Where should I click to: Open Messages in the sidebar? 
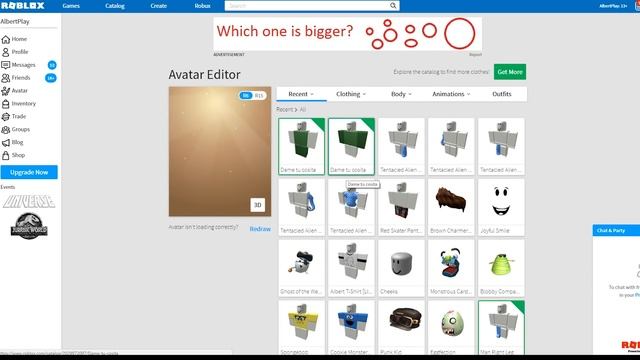[18, 65]
